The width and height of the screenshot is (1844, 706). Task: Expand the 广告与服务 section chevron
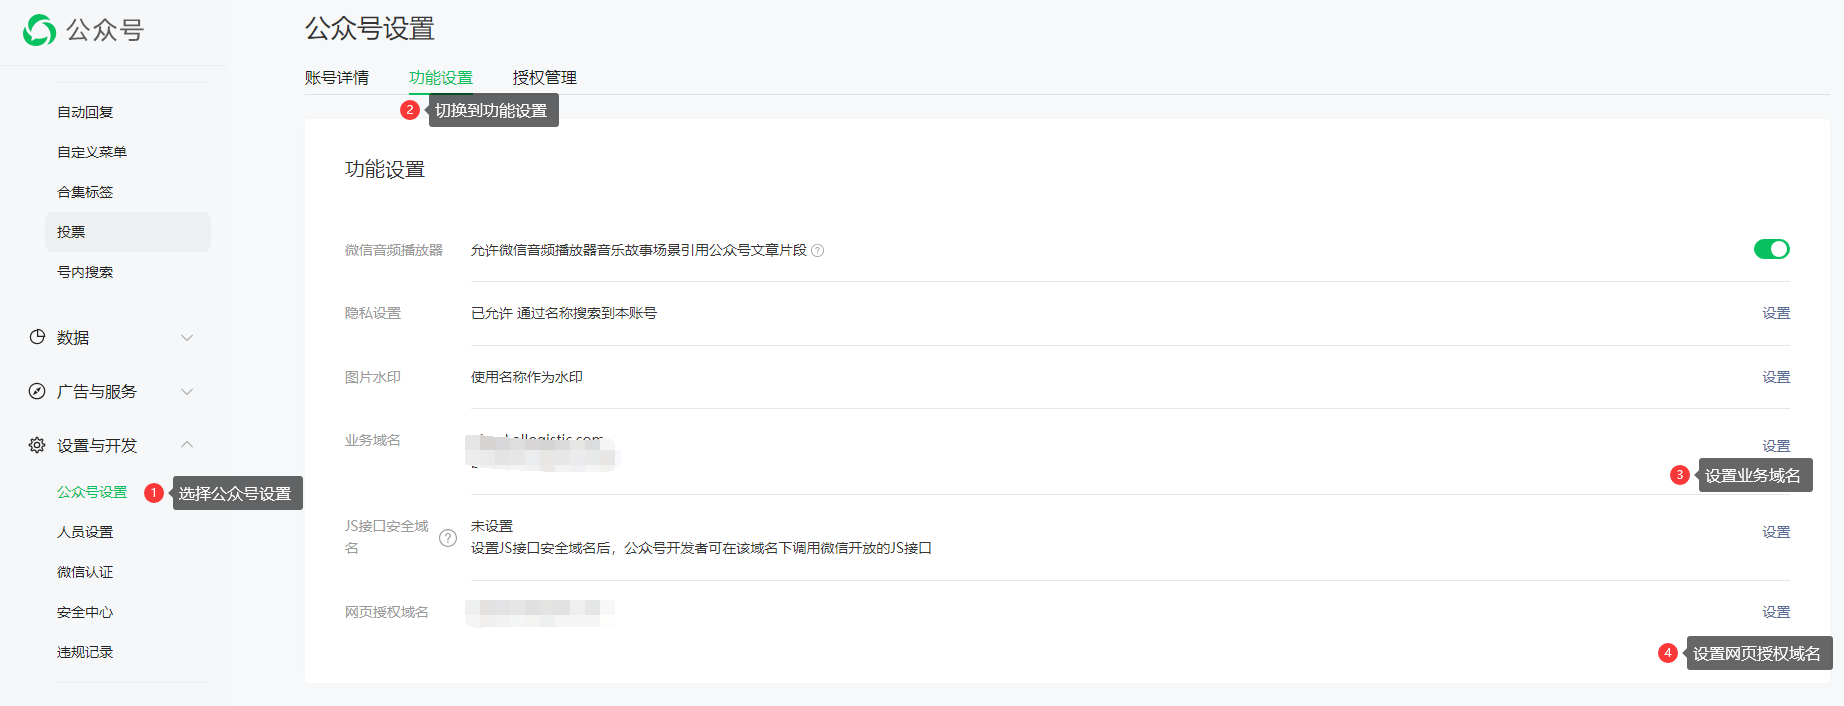[x=187, y=392]
